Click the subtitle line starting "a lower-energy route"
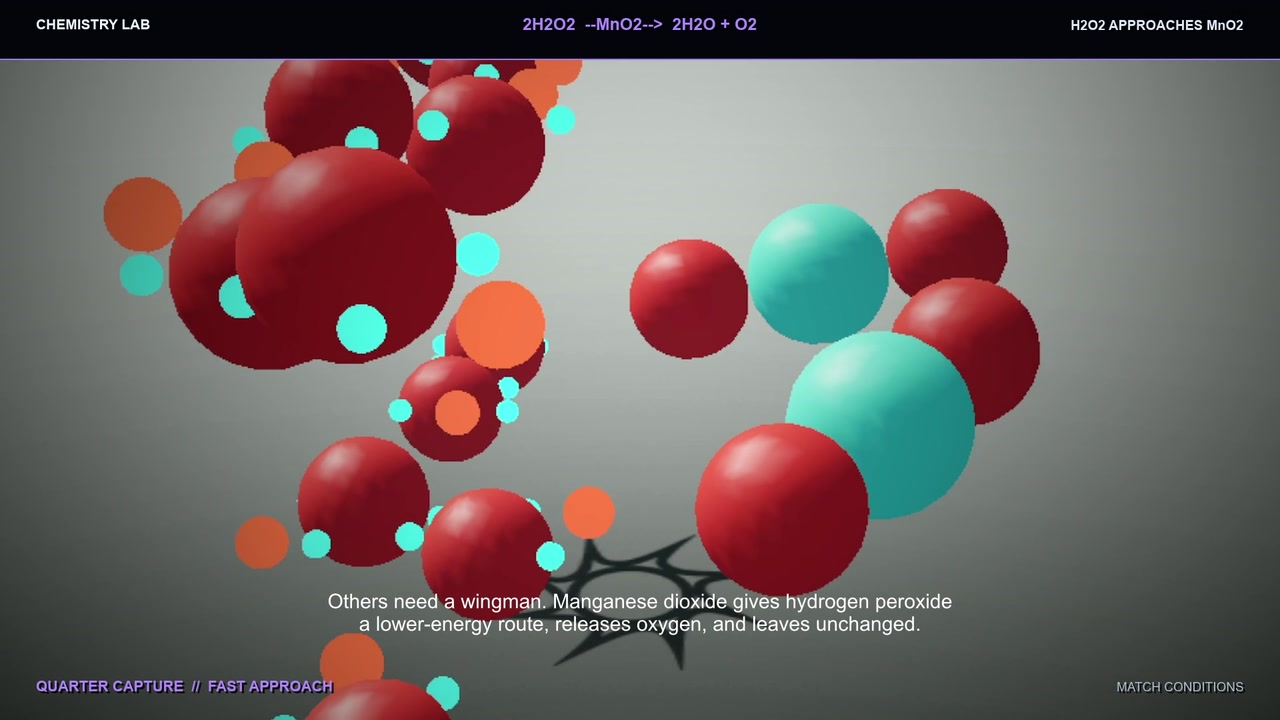The image size is (1280, 720). pos(639,624)
